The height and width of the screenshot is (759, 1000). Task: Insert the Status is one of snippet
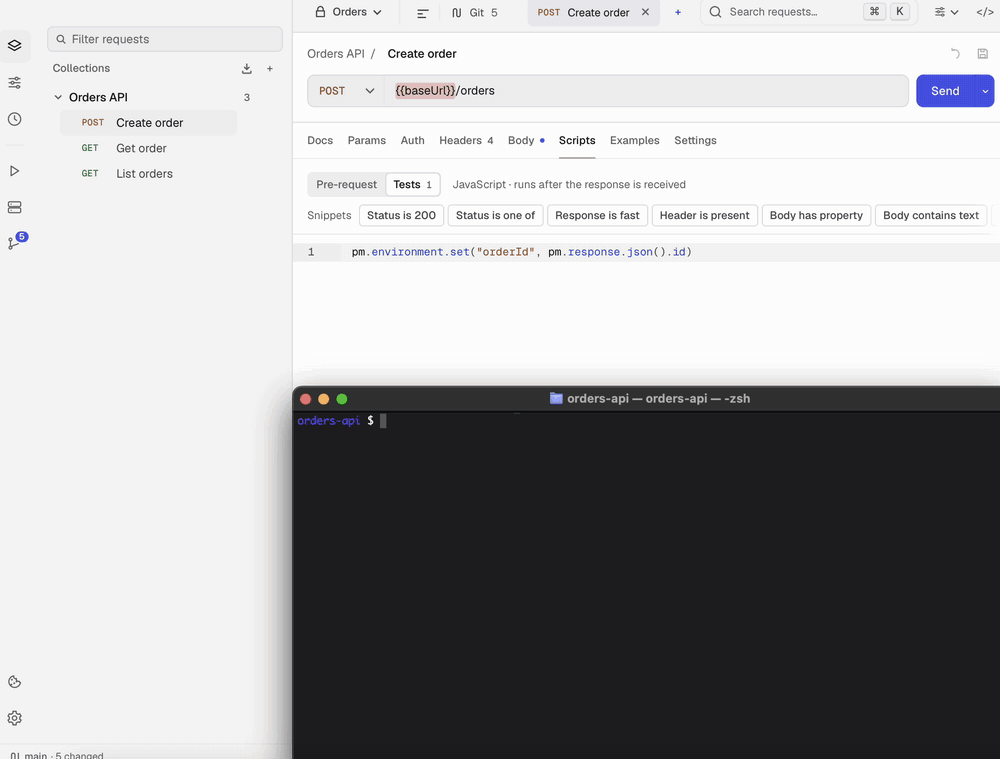click(x=496, y=216)
